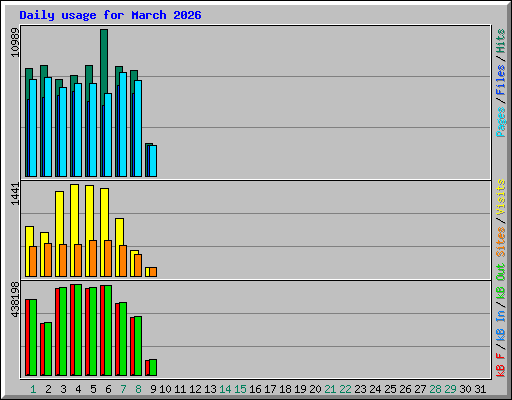Click day 26 on the x-axis
Screen dimensions: 512x400
click(x=405, y=389)
